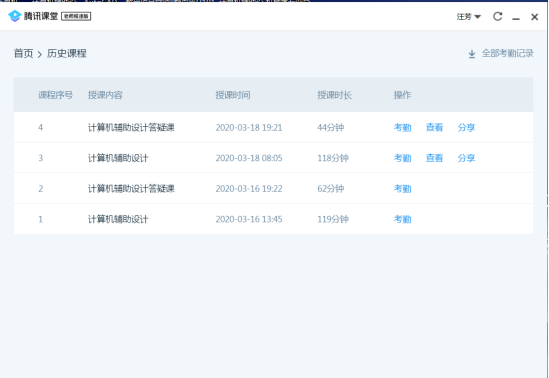
Task: Click the 操作 column header
Action: pyautogui.click(x=402, y=95)
